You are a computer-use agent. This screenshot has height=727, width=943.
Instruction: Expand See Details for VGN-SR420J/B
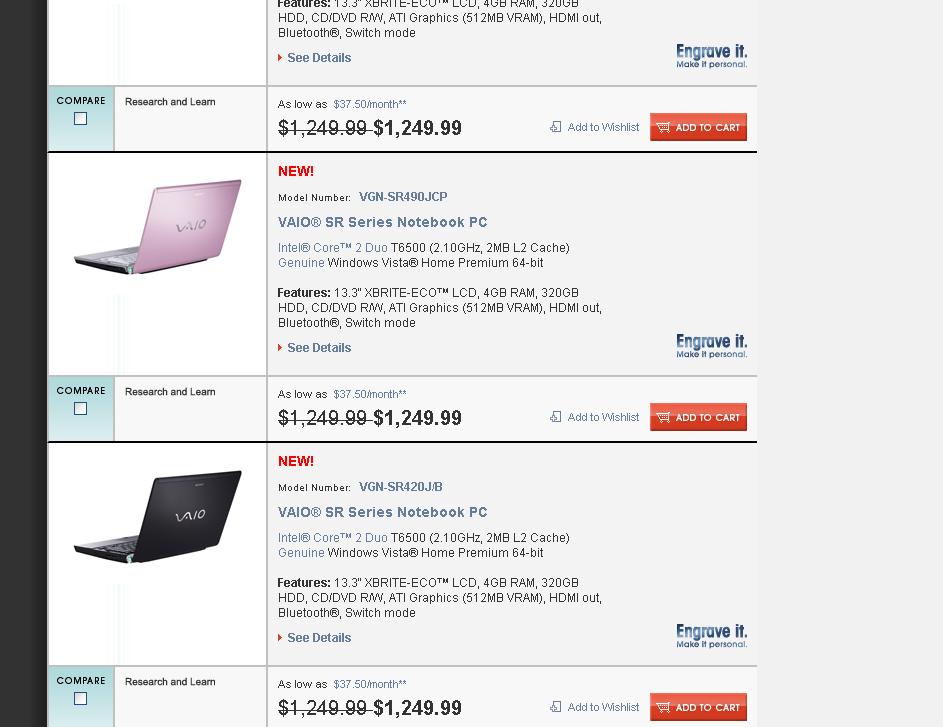319,637
